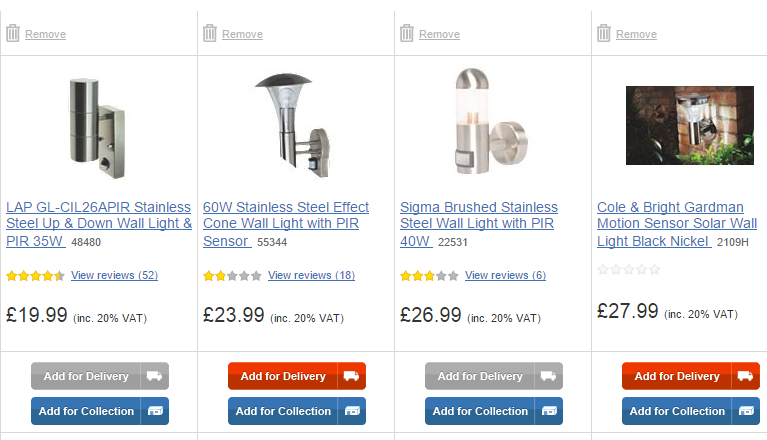Screen dimensions: 767x440
Task: Click empty star rating of Cole & Bright light
Action: [x=629, y=269]
